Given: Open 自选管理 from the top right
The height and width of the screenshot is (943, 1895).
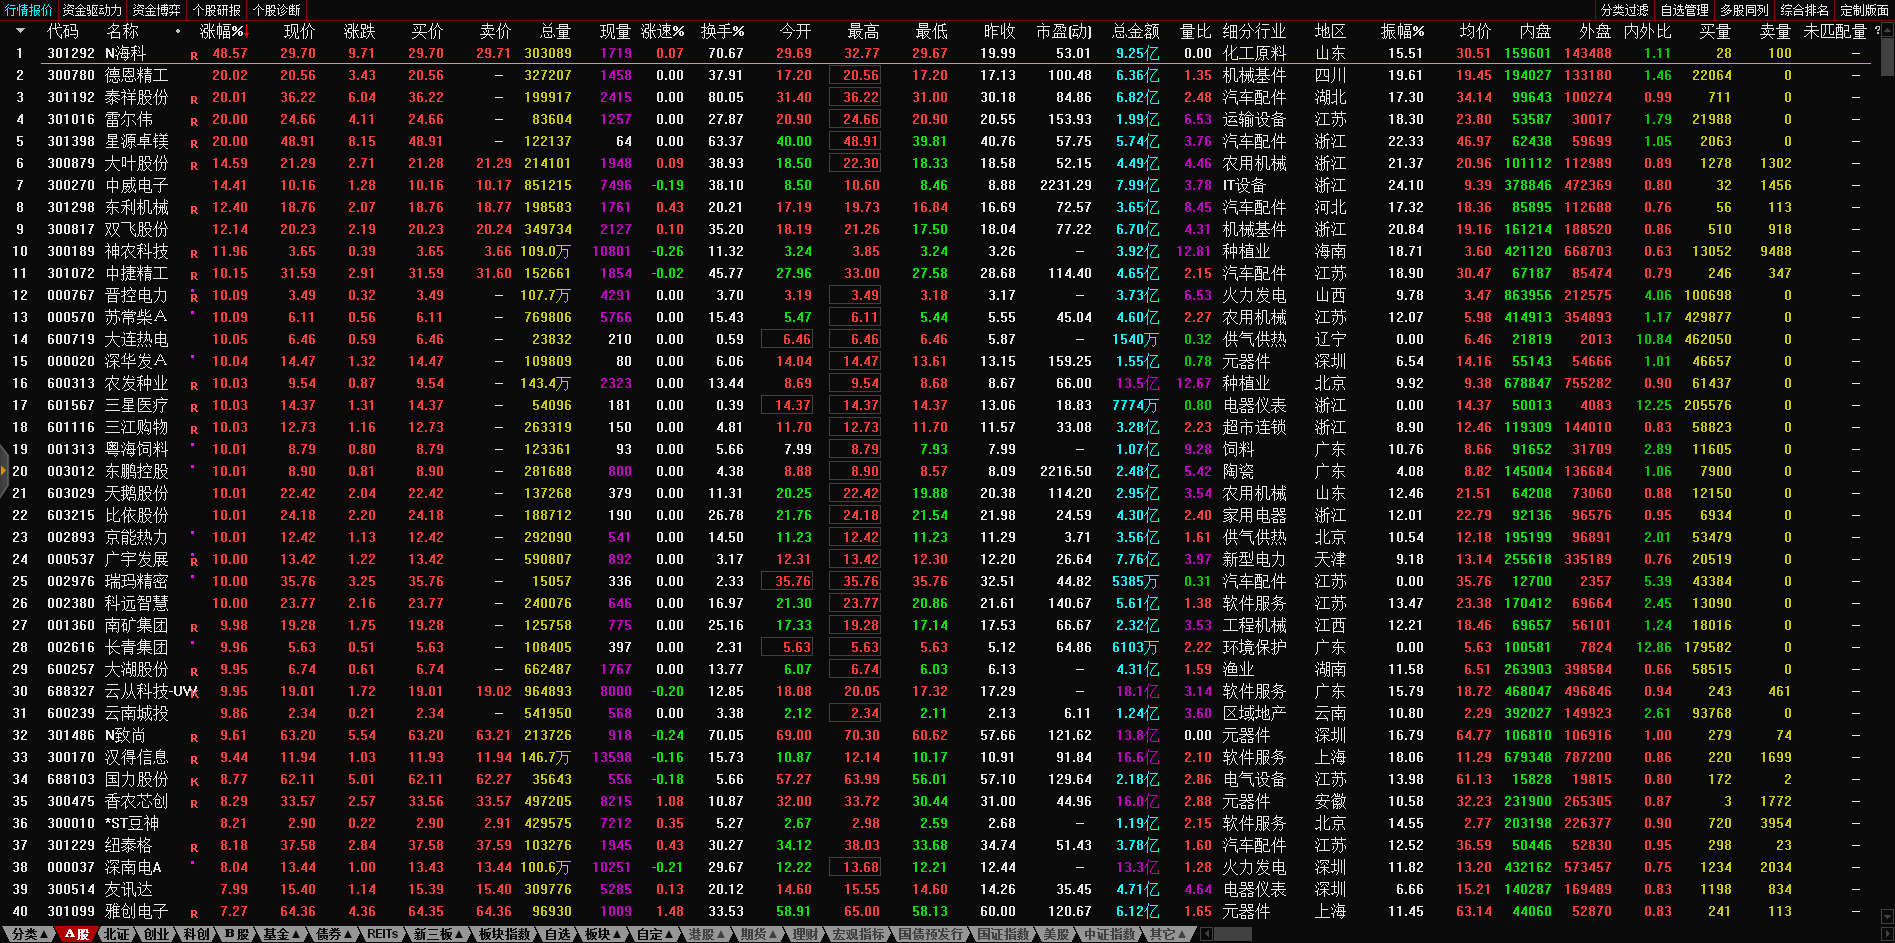Looking at the screenshot, I should point(1684,10).
